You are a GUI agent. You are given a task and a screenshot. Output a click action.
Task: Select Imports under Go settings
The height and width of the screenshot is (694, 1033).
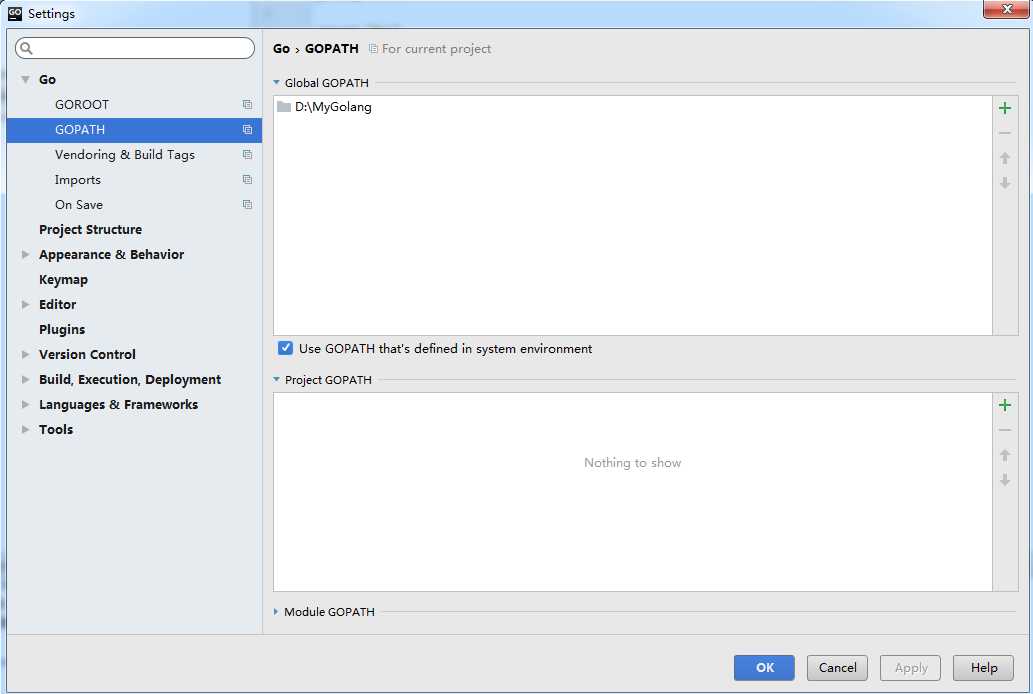tap(78, 180)
